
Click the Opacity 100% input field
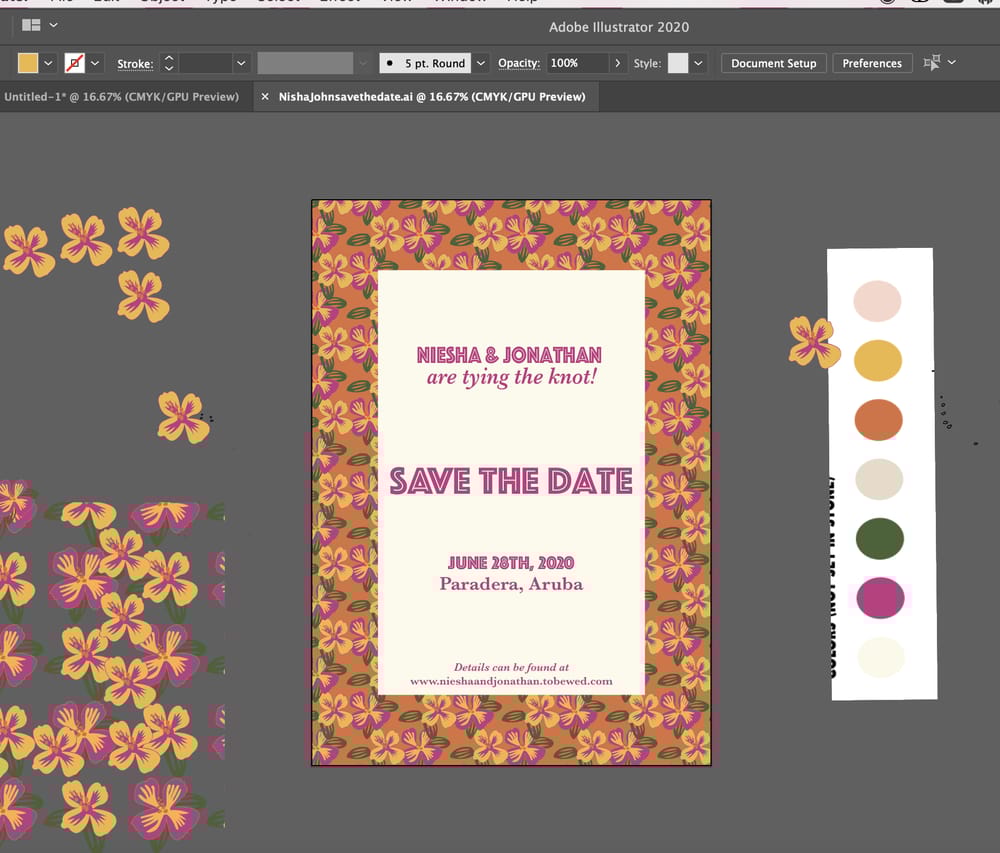click(577, 63)
